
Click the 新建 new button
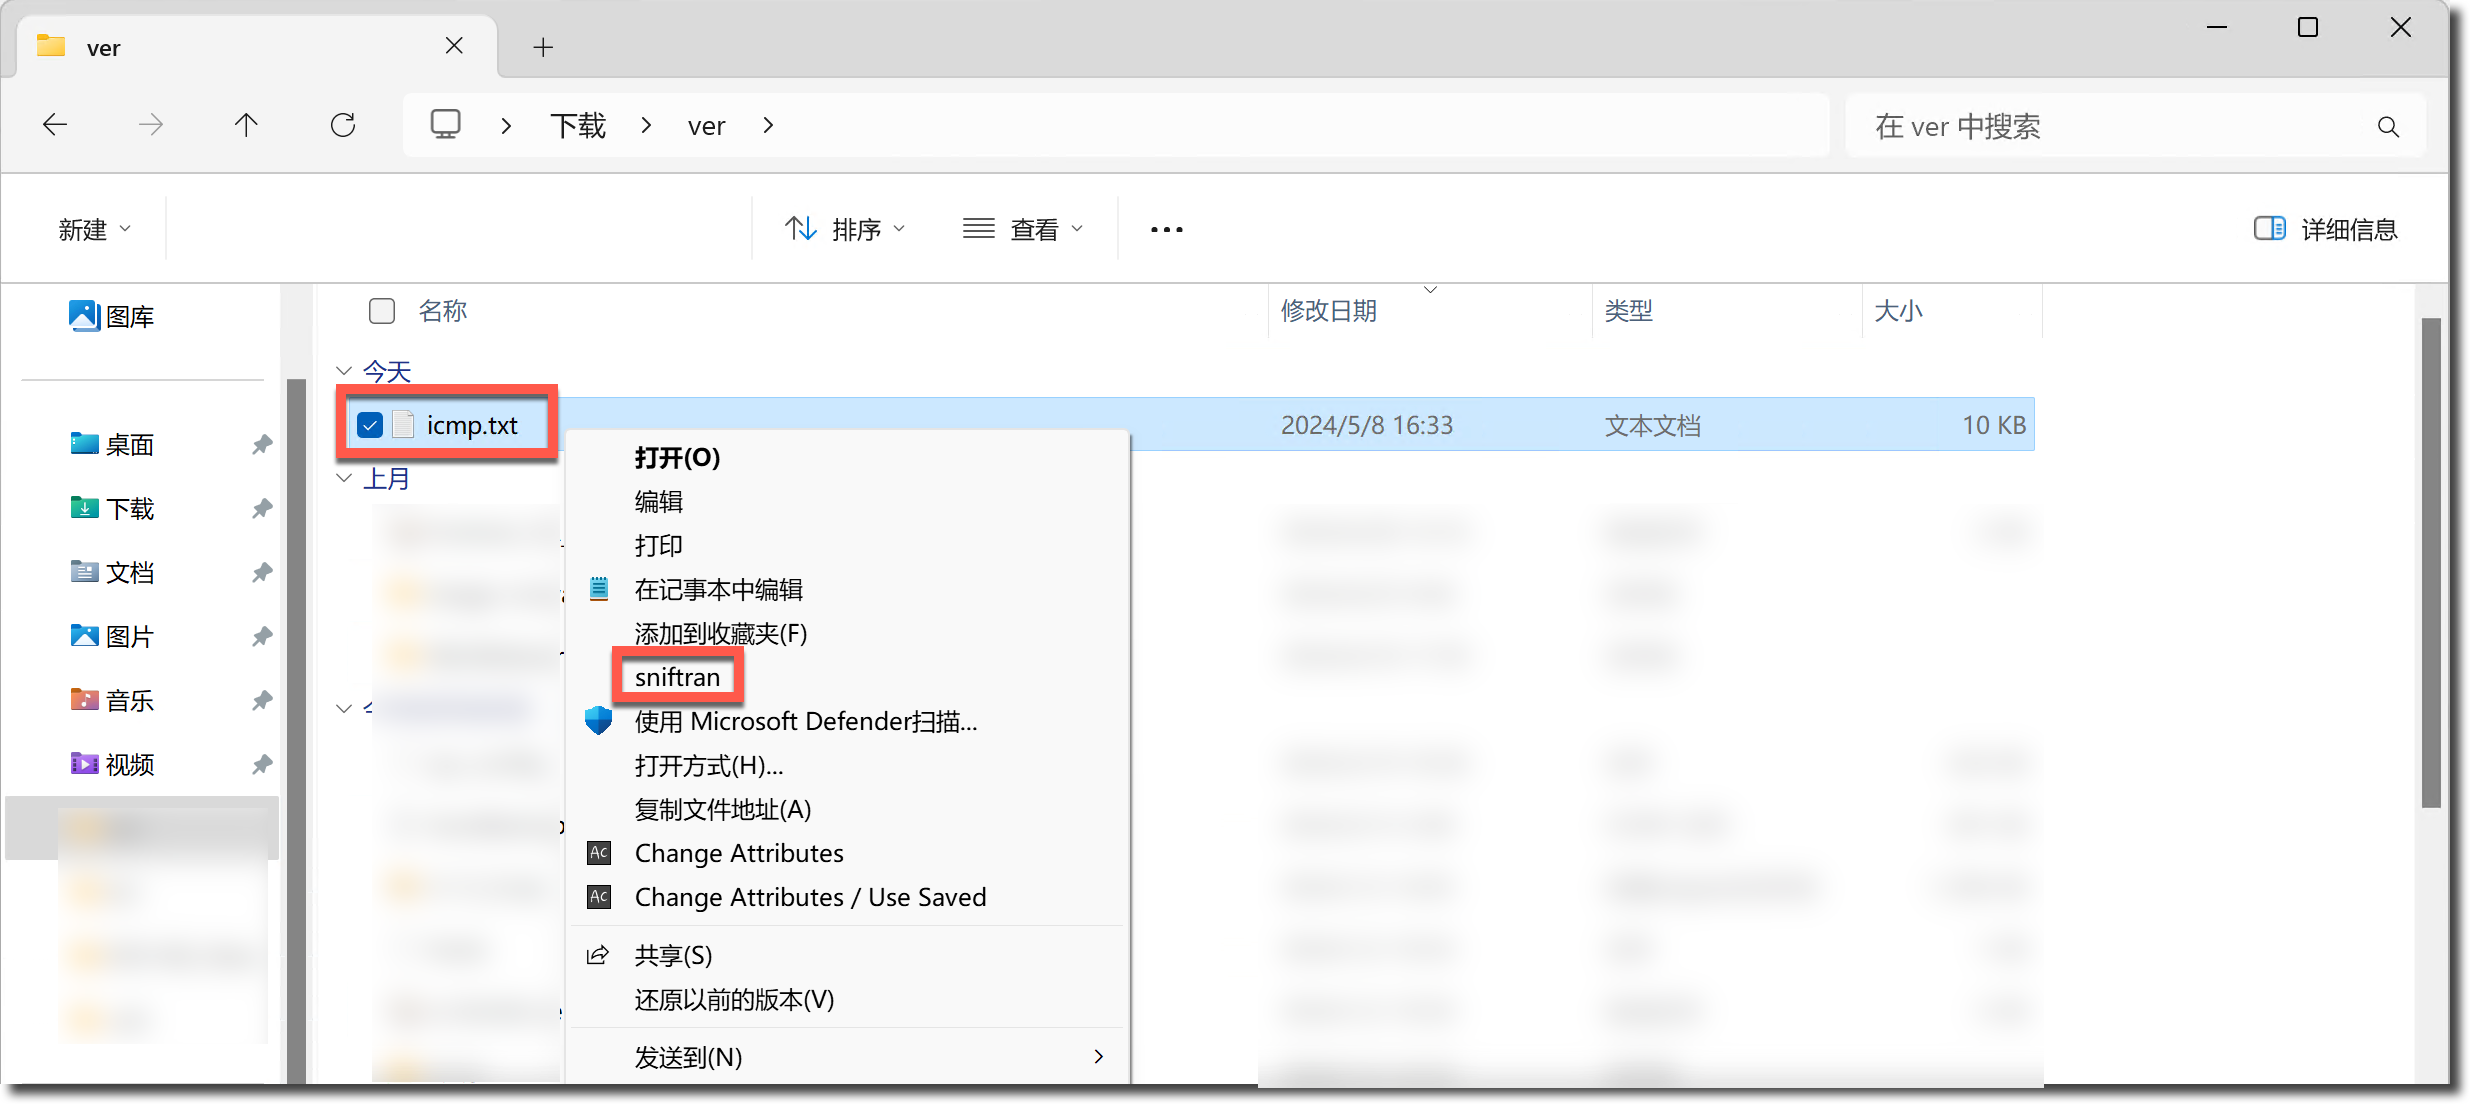94,230
